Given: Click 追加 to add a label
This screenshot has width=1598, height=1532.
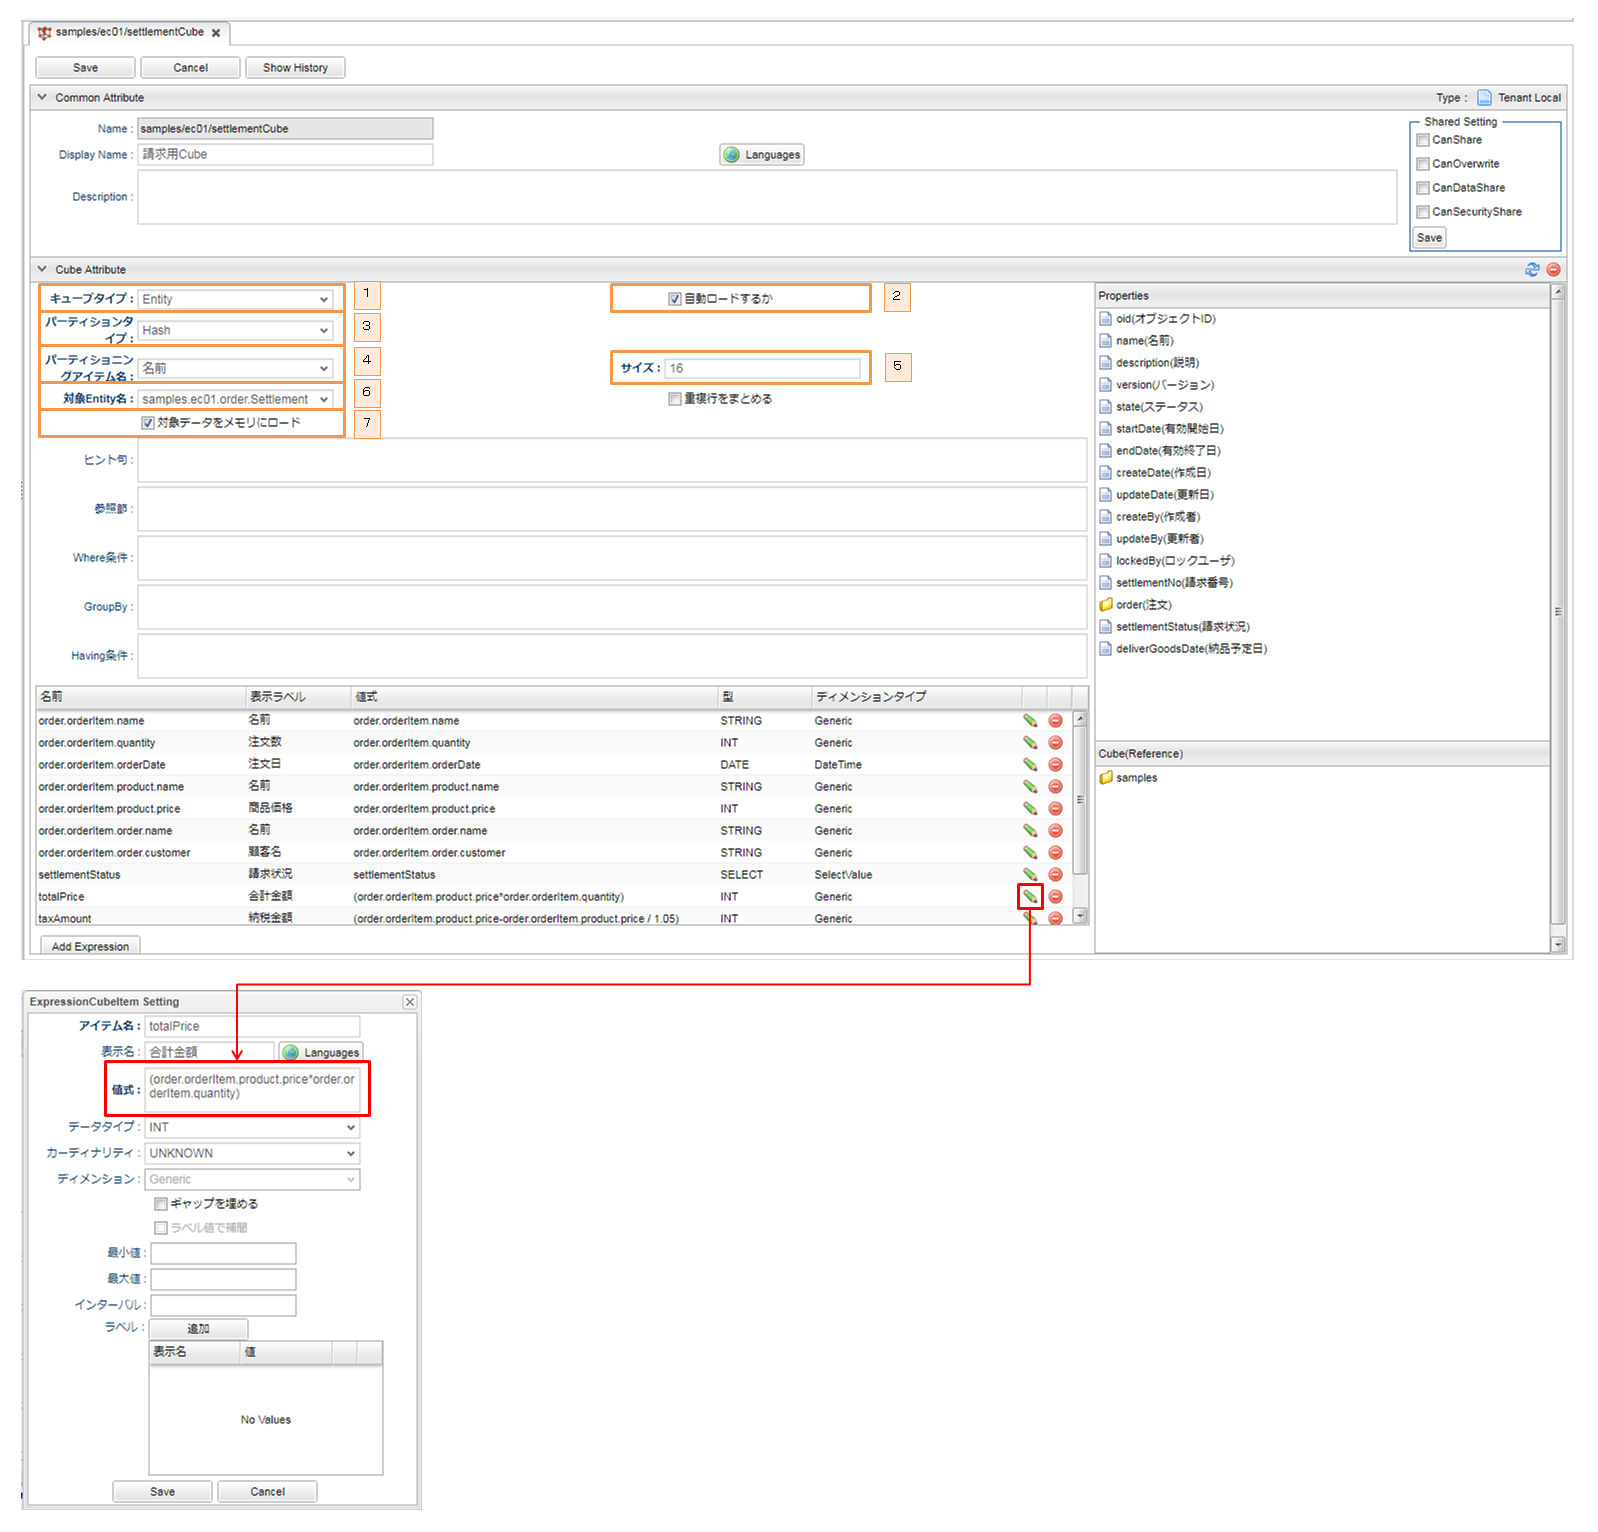Looking at the screenshot, I should pyautogui.click(x=198, y=1329).
